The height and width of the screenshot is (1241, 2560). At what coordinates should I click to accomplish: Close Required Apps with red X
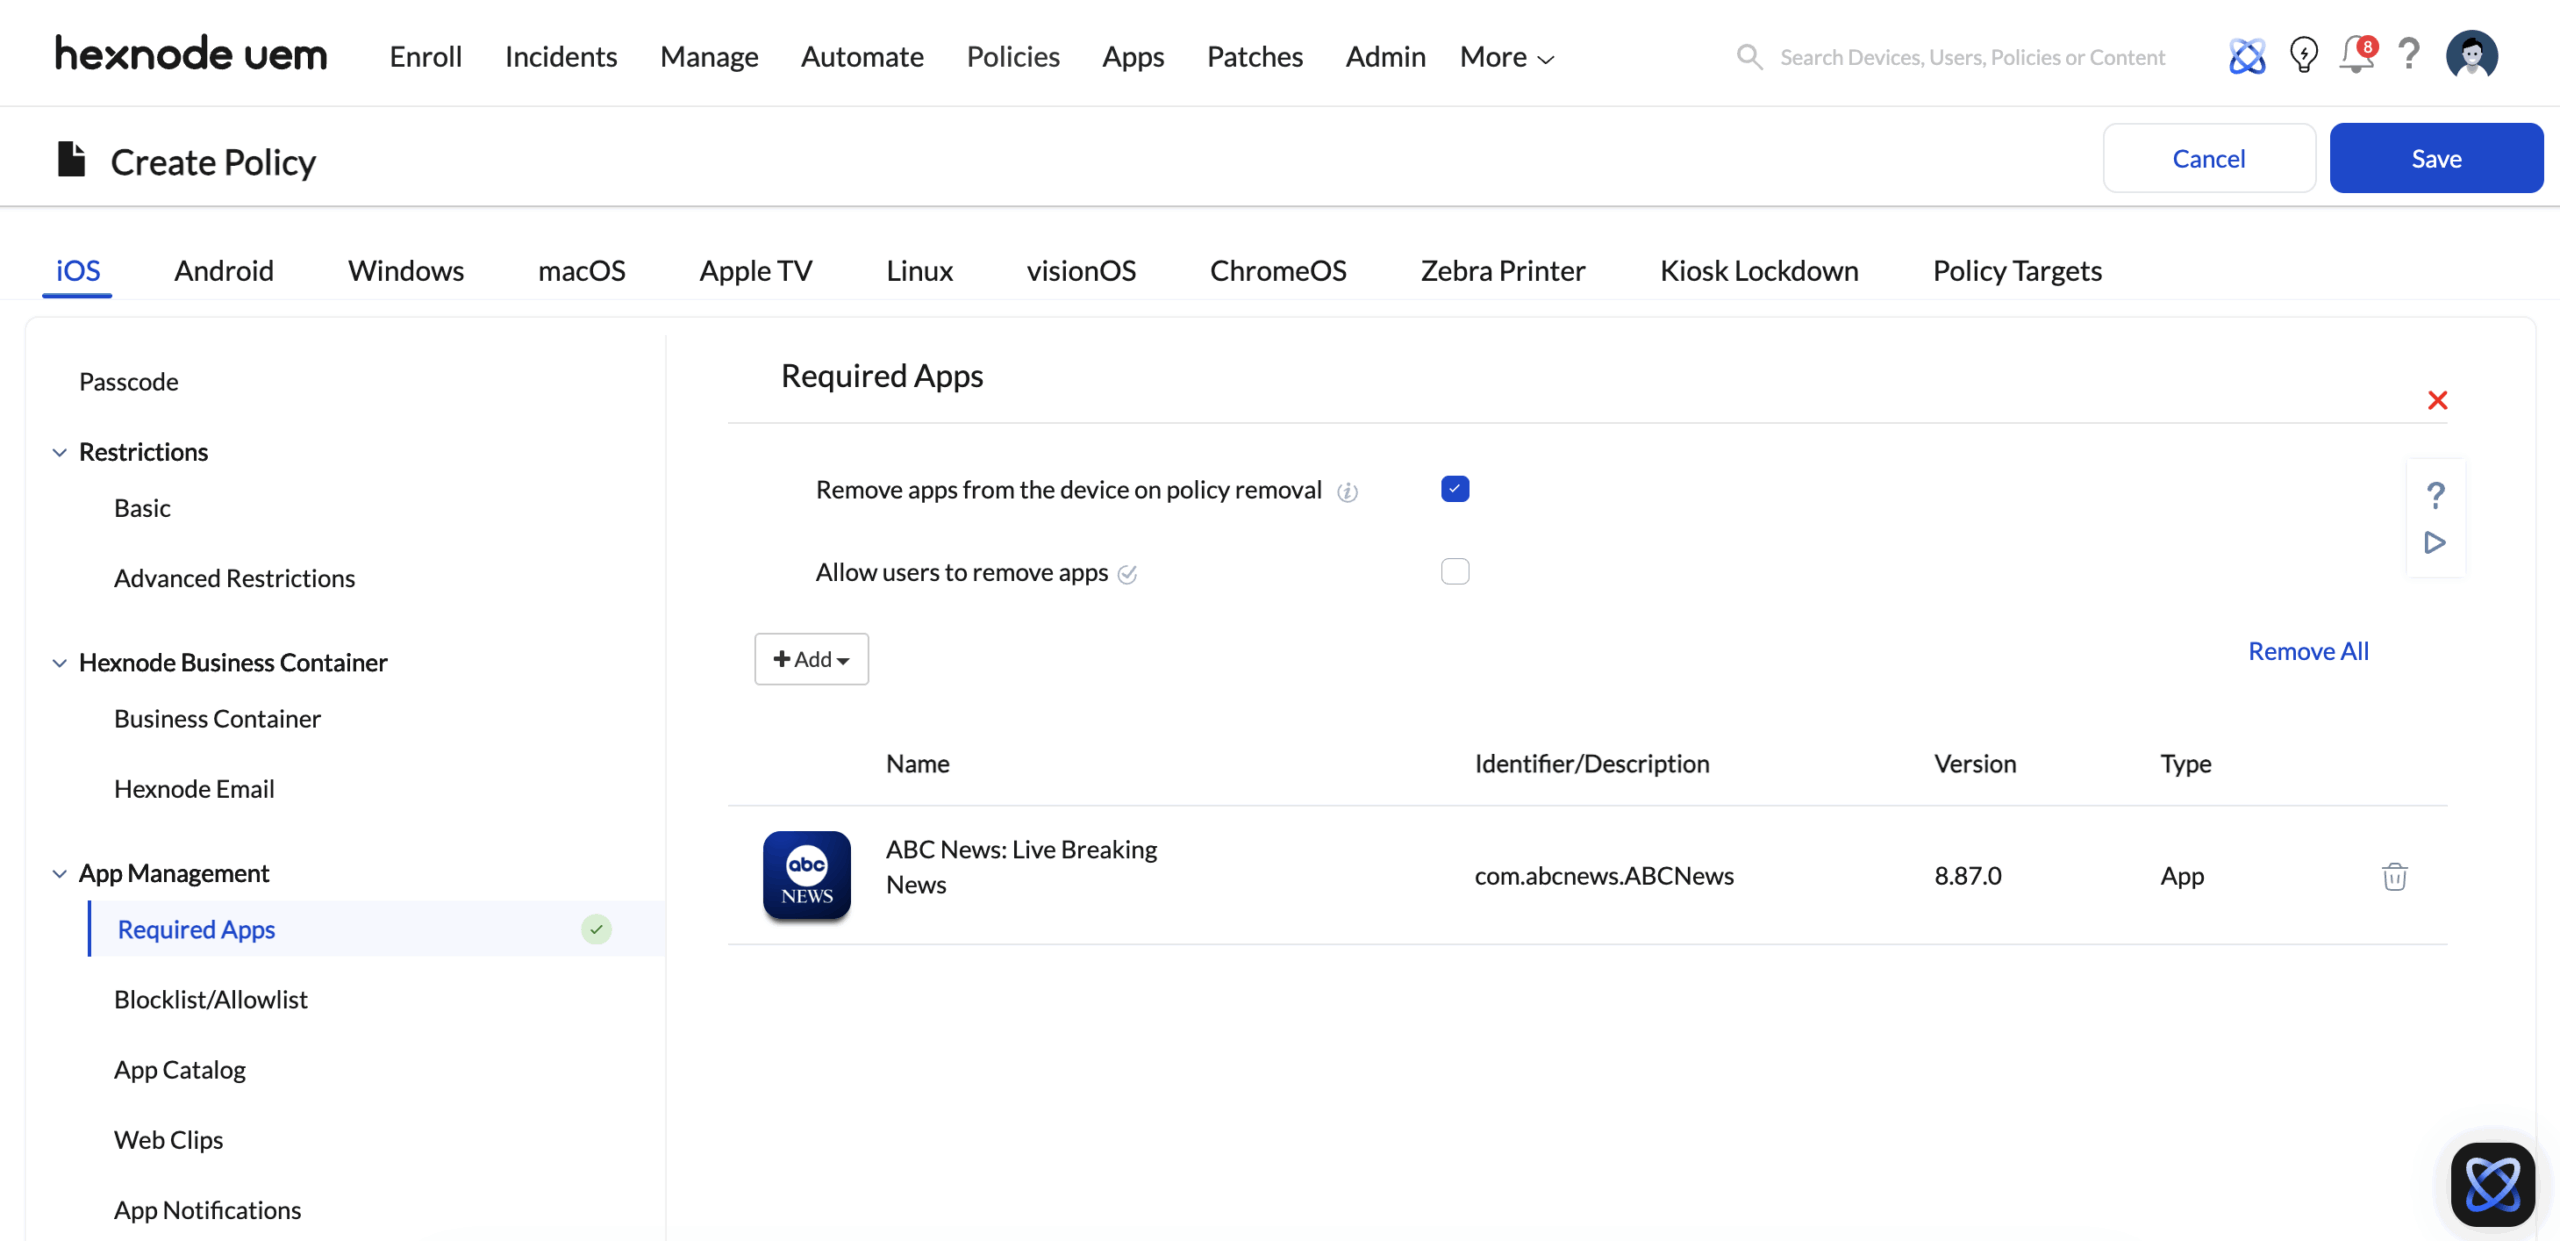pyautogui.click(x=2437, y=401)
